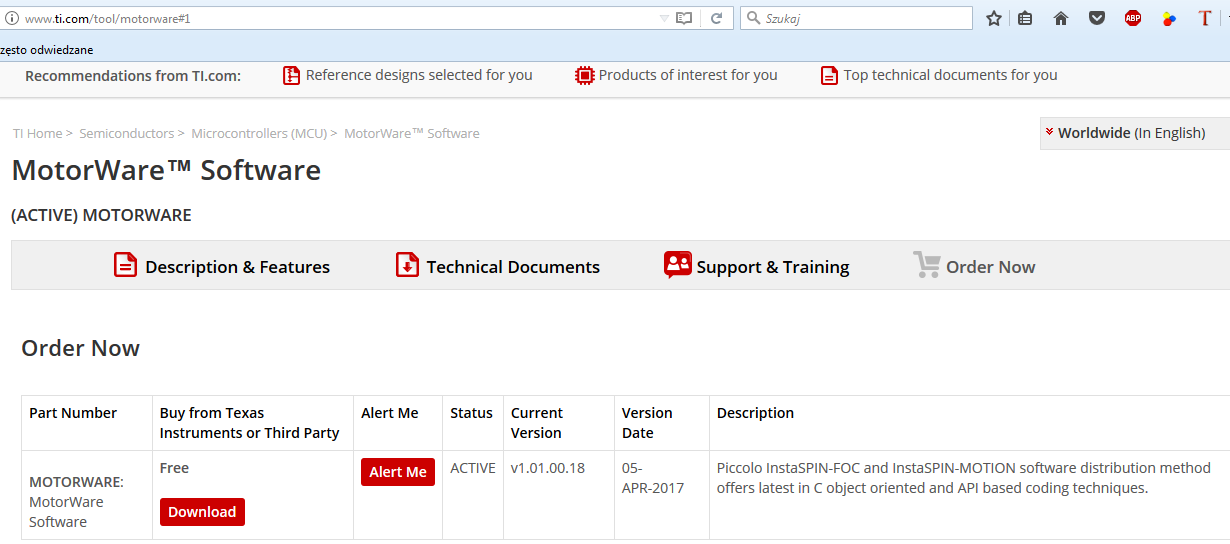Click the 05-APR-2017 date cell

[x=653, y=478]
